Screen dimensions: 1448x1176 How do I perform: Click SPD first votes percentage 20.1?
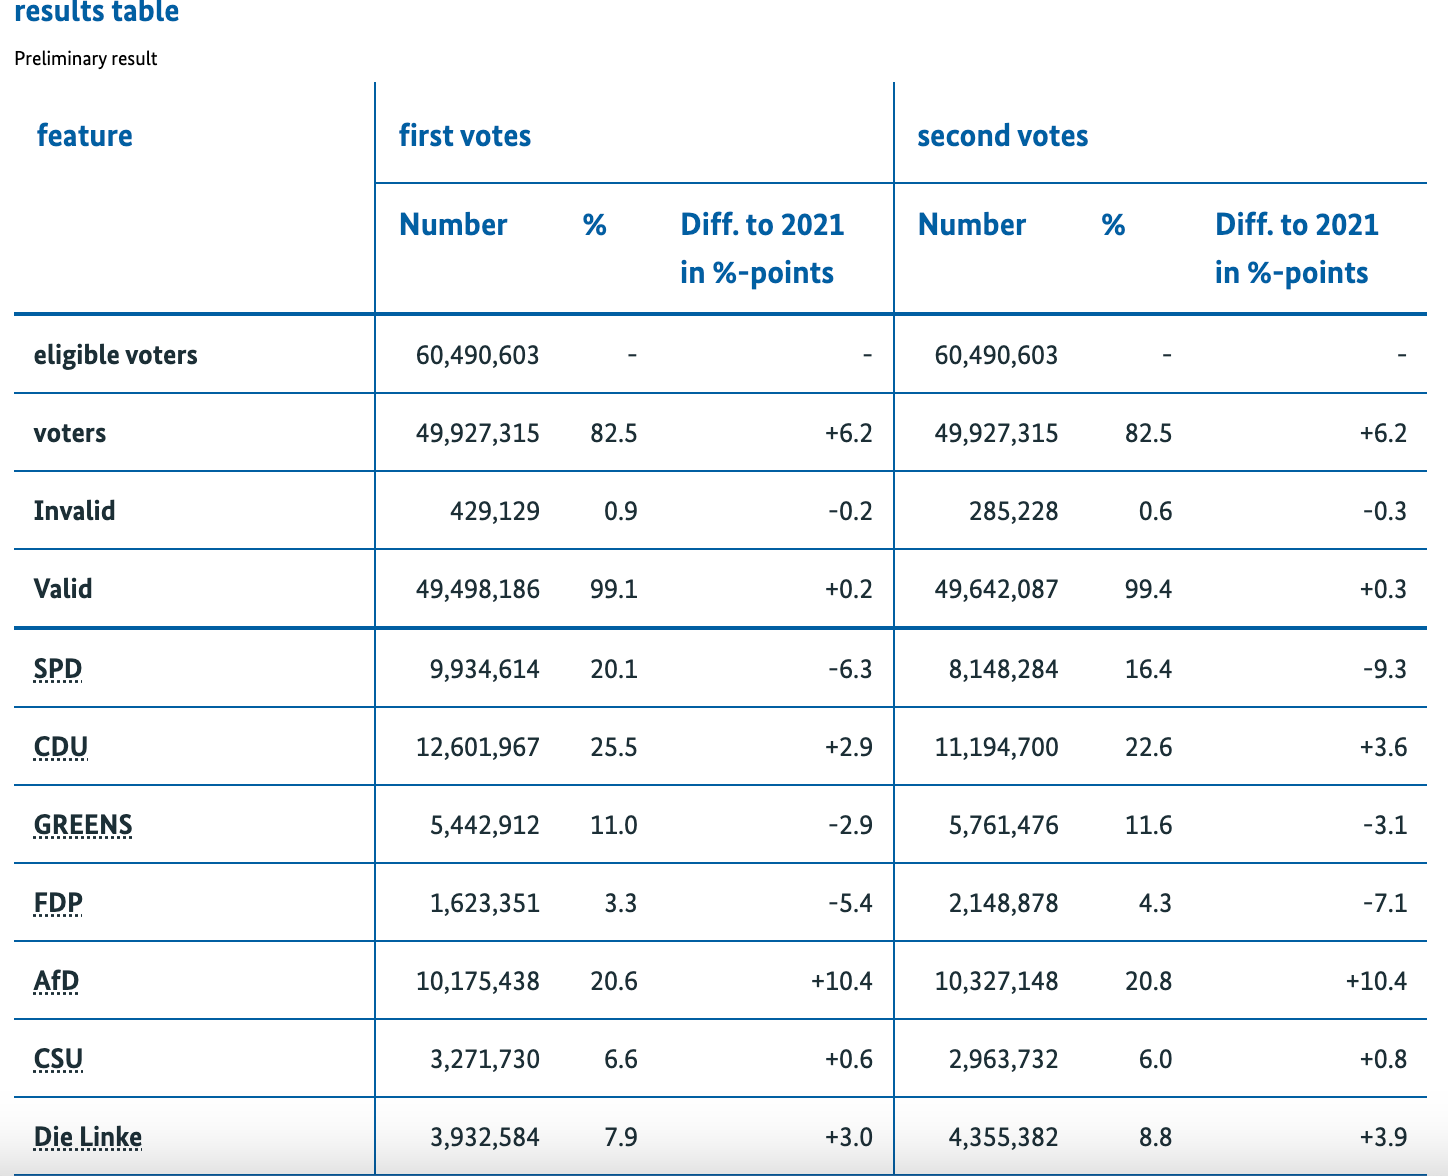(614, 669)
